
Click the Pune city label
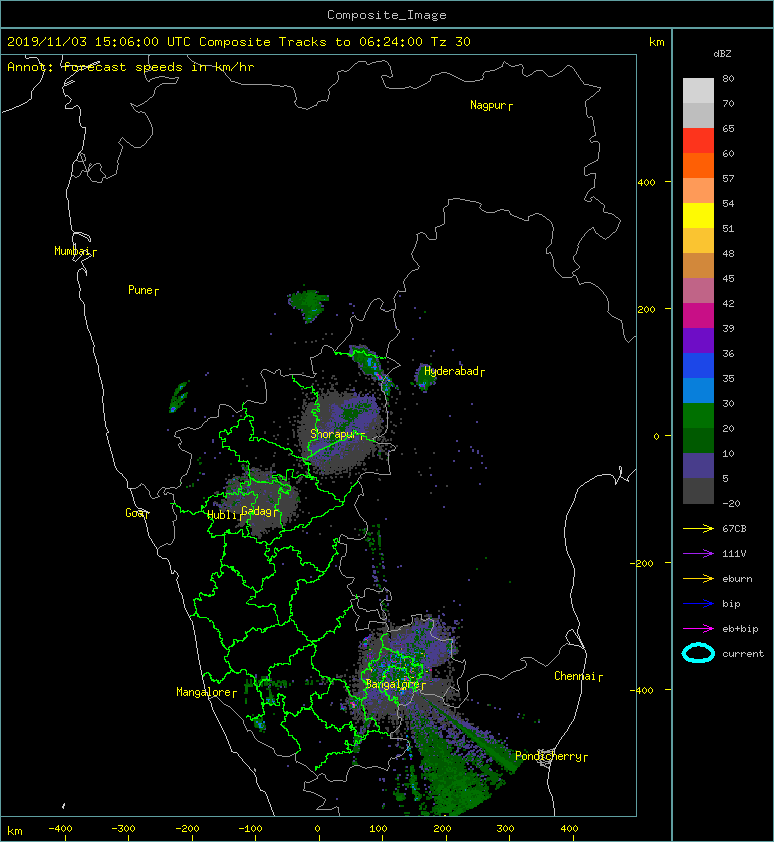point(143,290)
